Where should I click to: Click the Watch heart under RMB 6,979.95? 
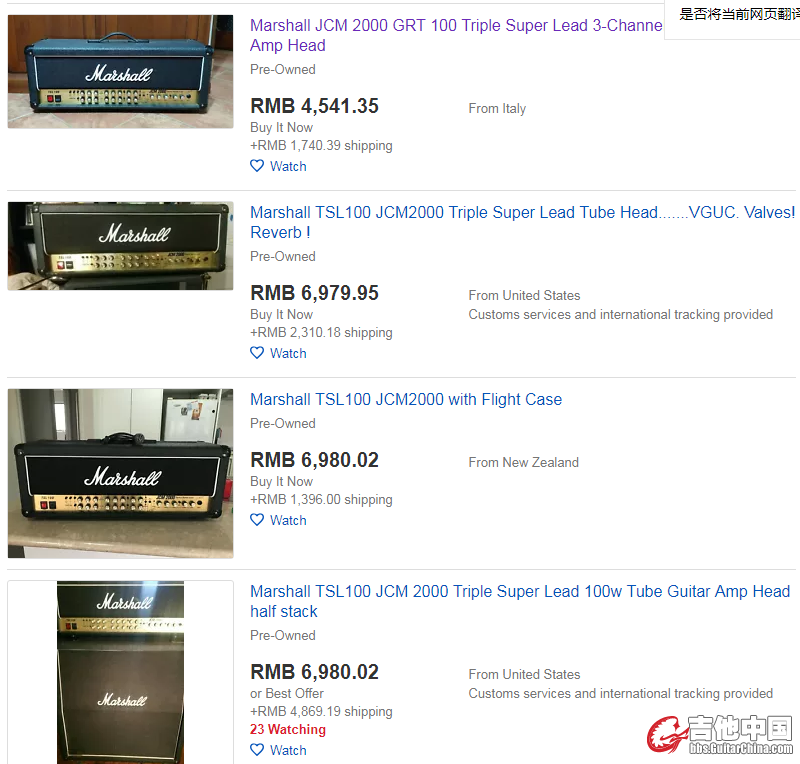[257, 353]
